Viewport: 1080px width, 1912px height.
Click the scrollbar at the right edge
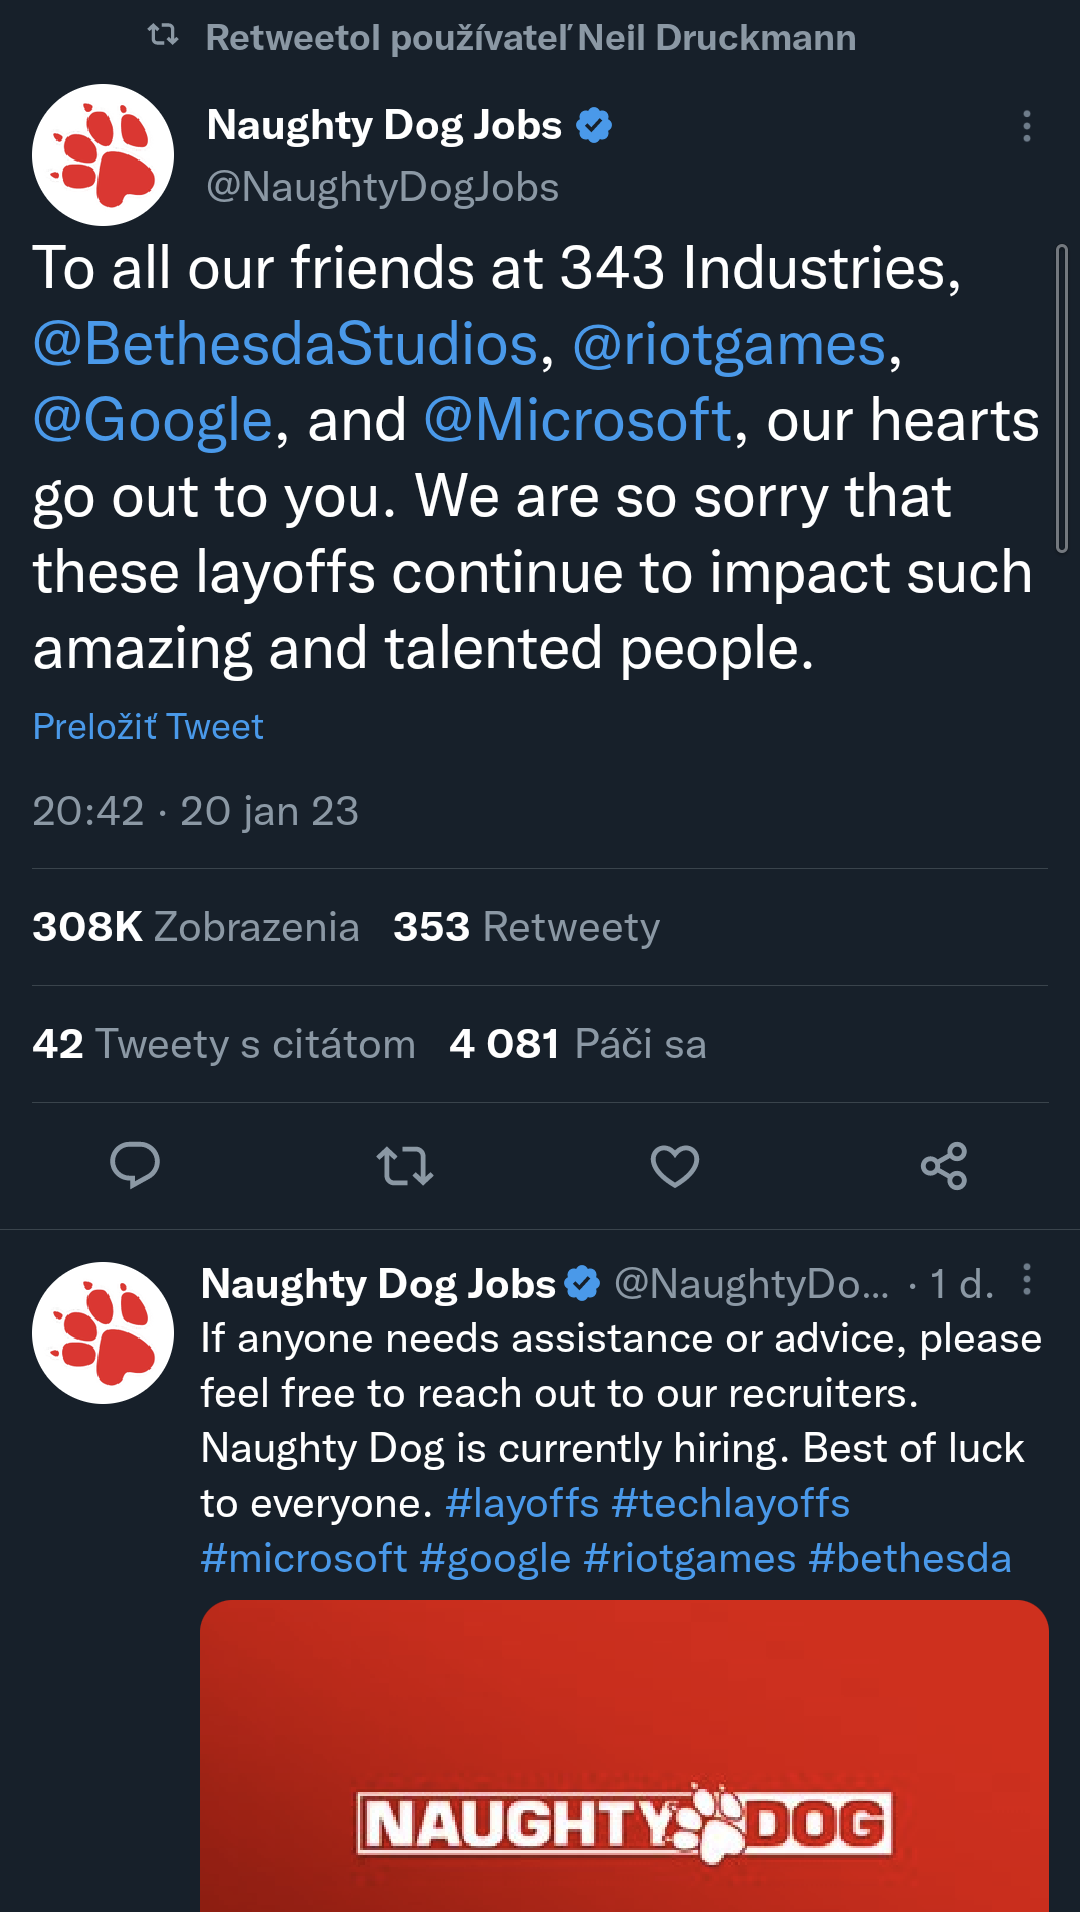pos(1061,398)
